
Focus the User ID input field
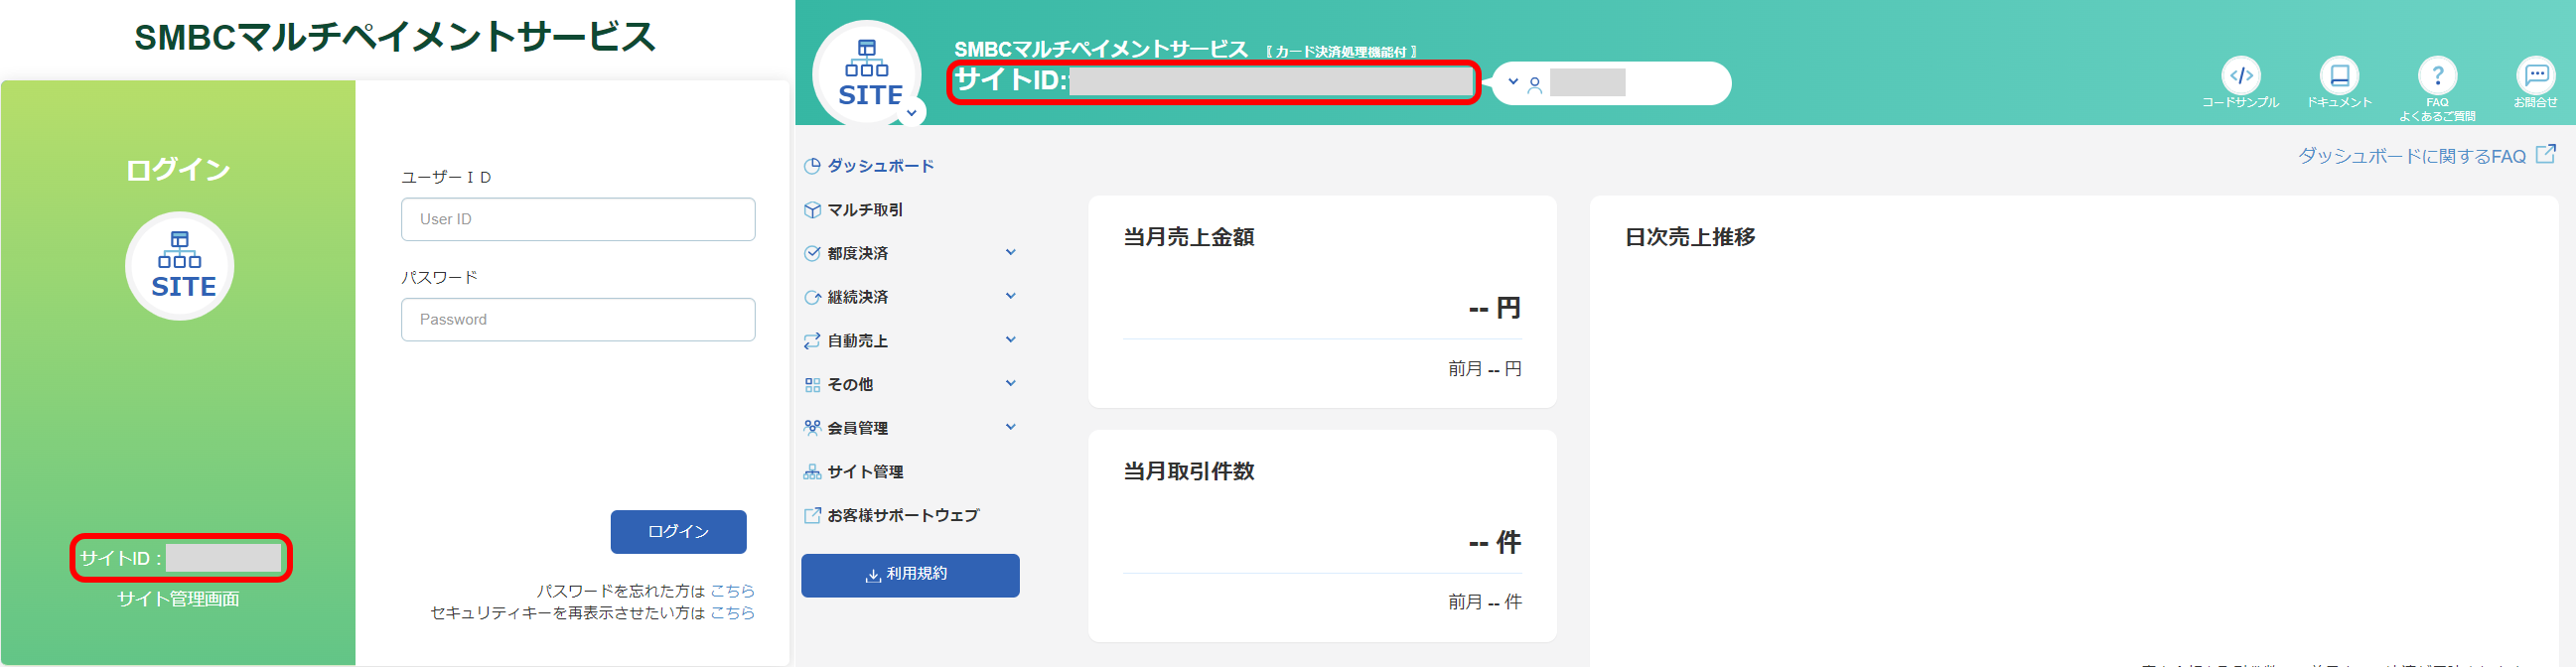click(577, 219)
